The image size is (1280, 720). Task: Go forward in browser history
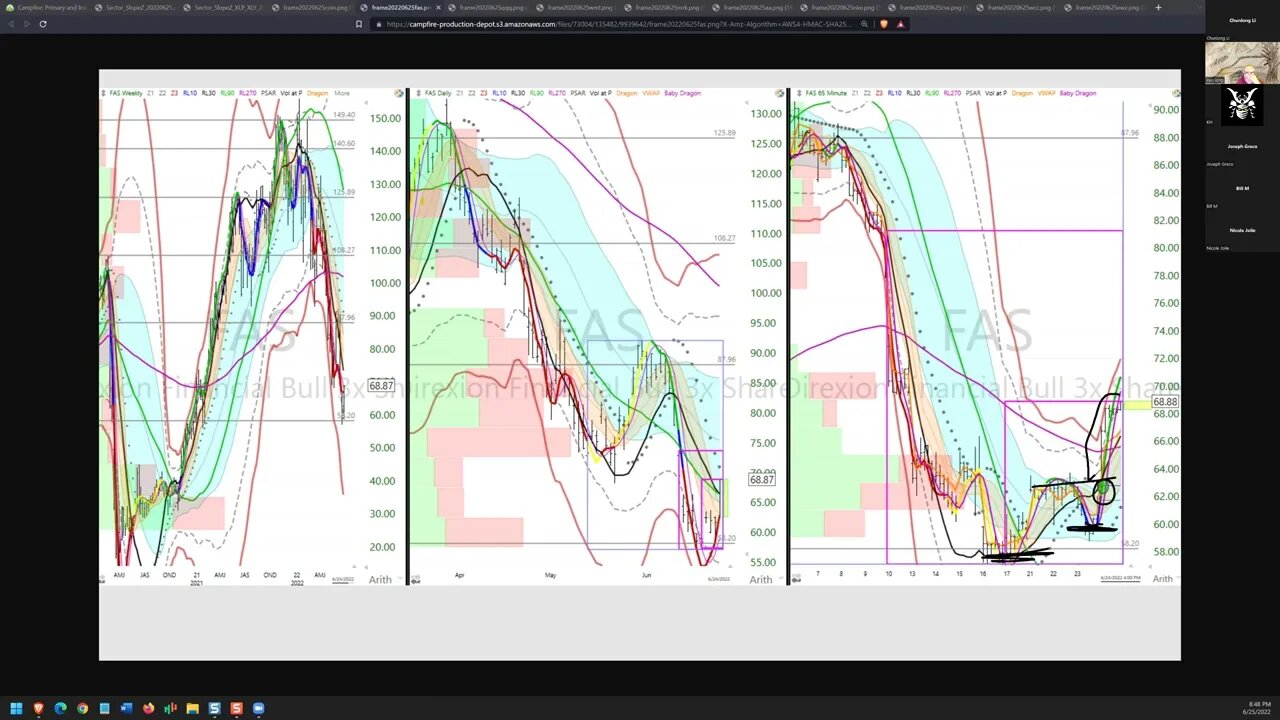point(26,23)
